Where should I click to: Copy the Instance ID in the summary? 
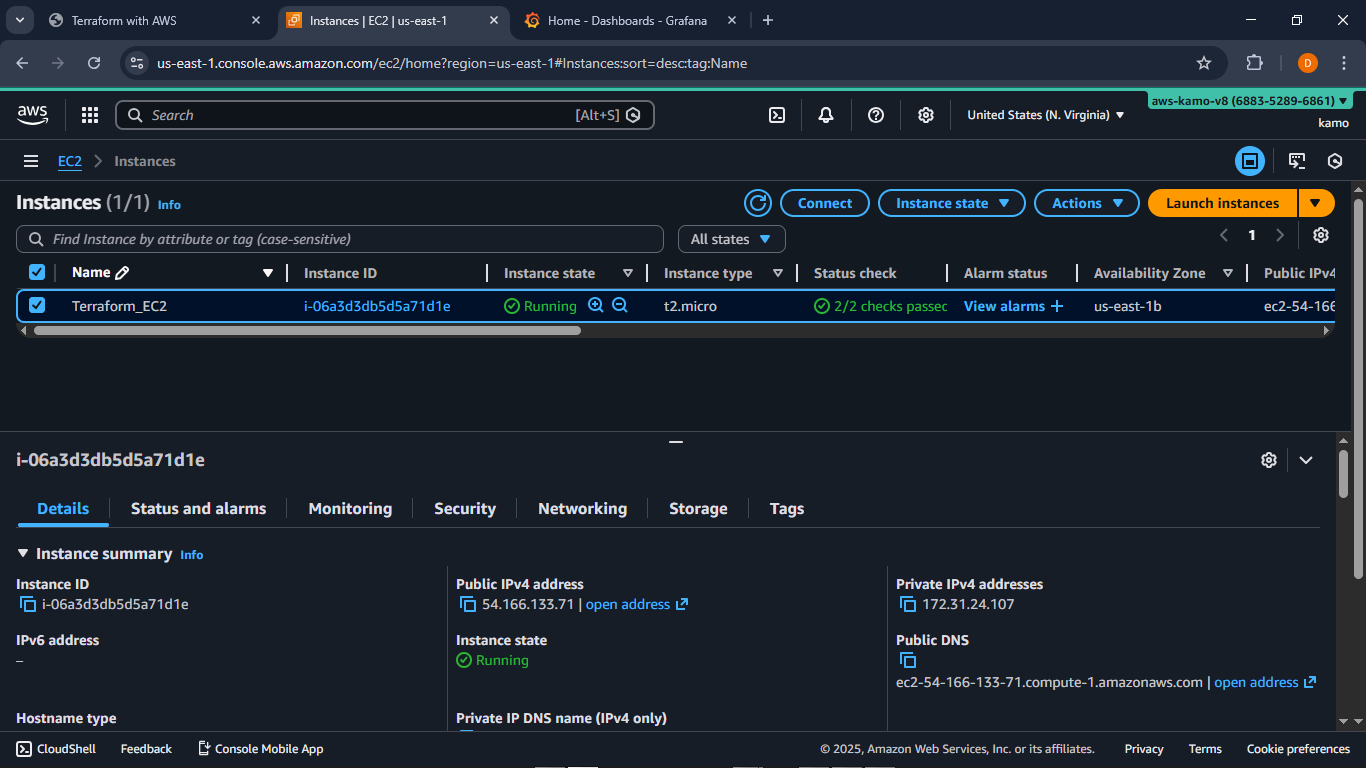pyautogui.click(x=28, y=604)
